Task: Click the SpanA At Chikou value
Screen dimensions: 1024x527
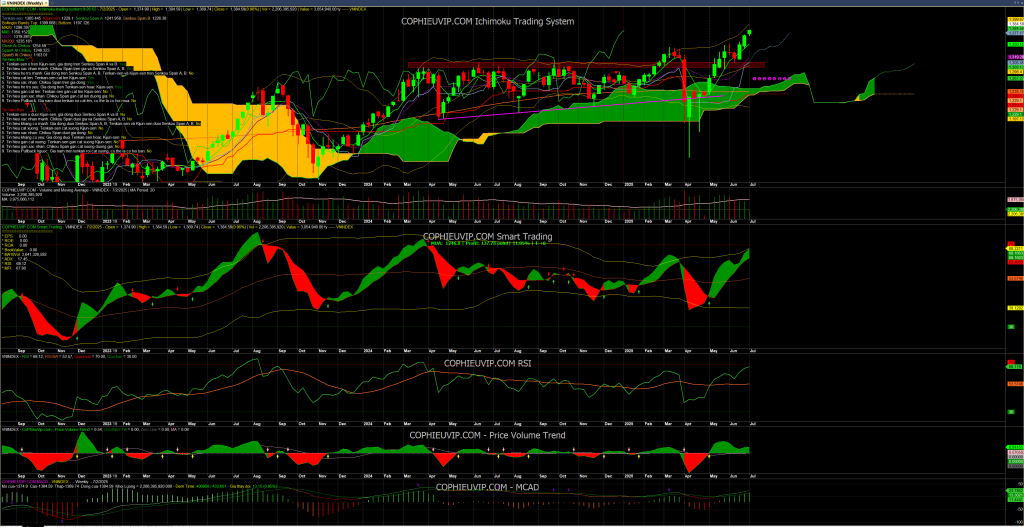Action: (x=41, y=50)
